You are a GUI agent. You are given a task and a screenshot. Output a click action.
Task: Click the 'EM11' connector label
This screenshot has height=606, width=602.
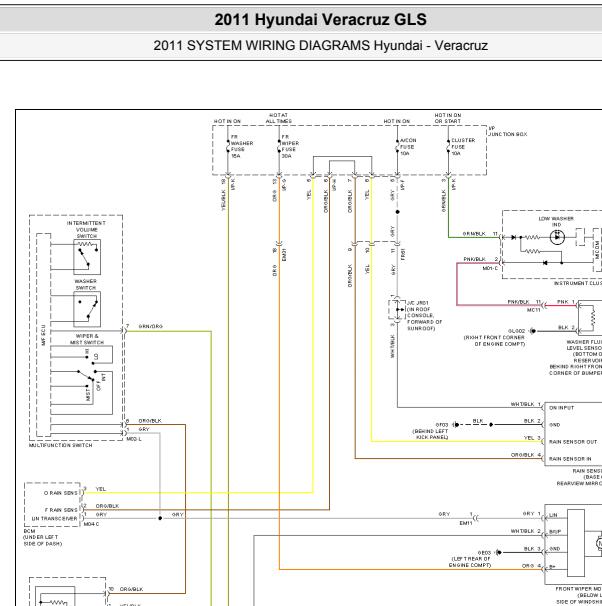(x=466, y=523)
